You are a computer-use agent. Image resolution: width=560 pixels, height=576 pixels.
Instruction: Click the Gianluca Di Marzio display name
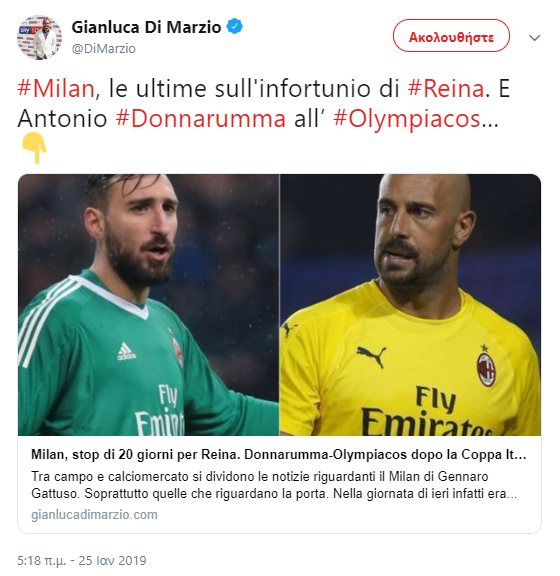(x=146, y=27)
